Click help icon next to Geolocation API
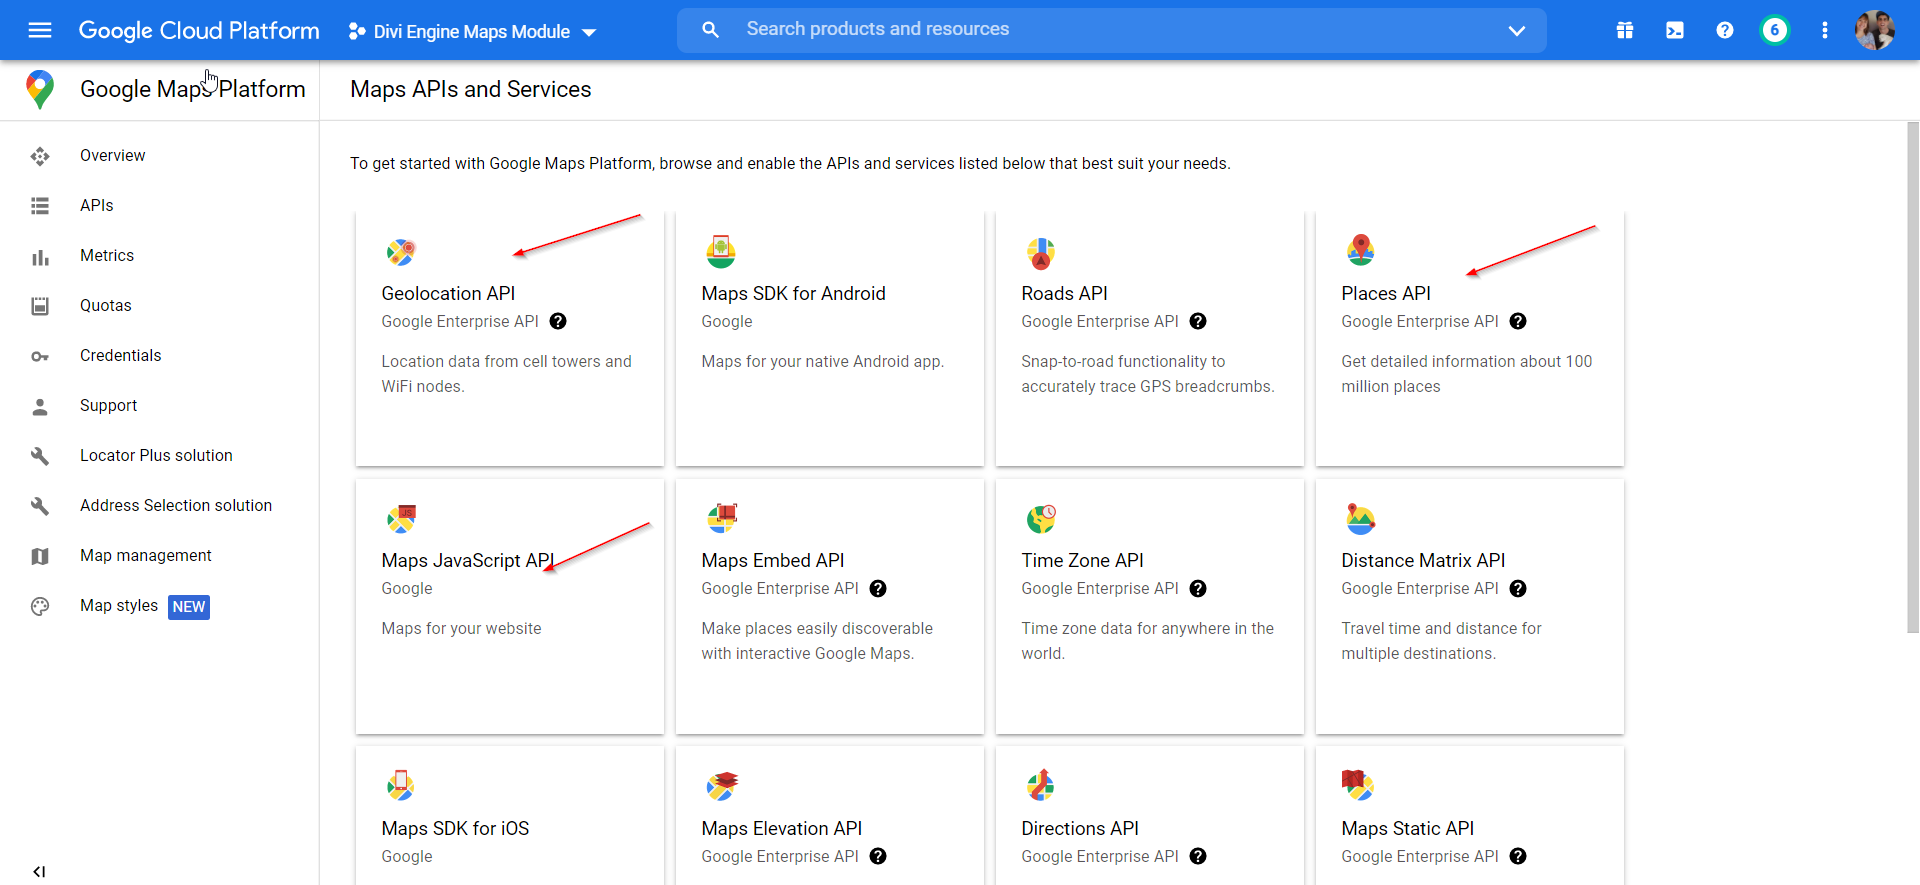Viewport: 1920px width, 885px height. tap(558, 321)
